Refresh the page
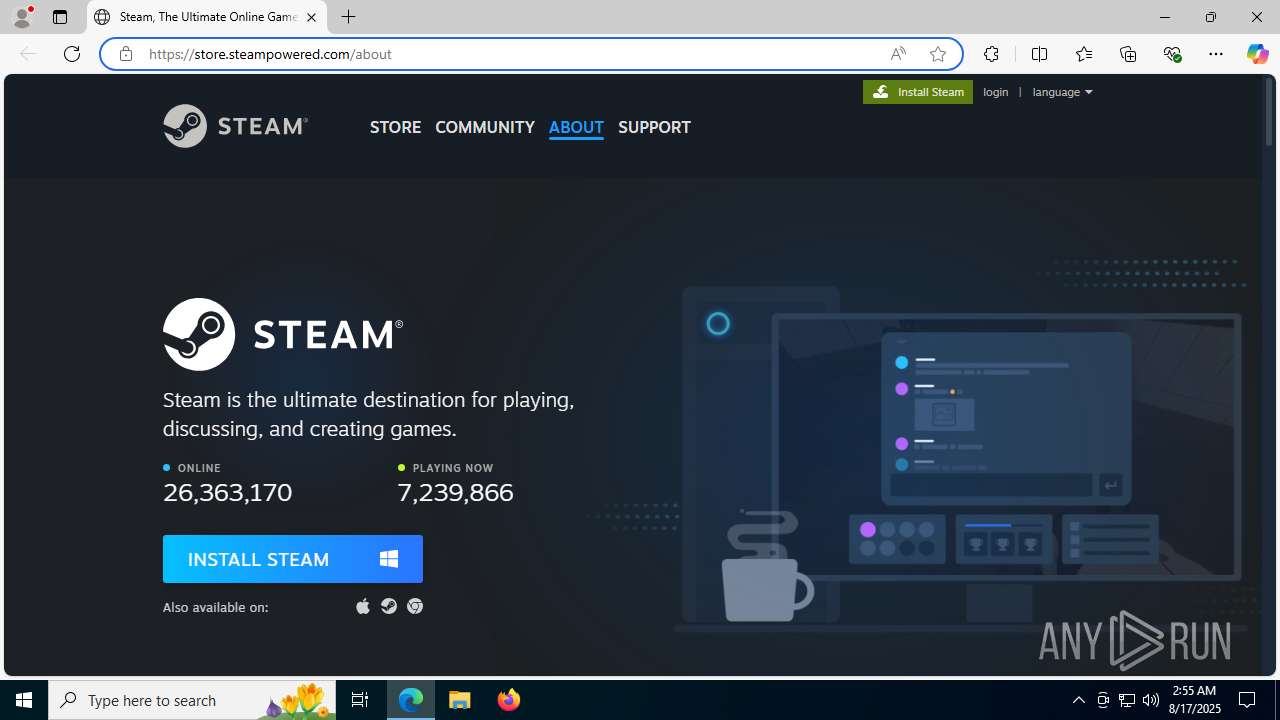 (x=72, y=54)
